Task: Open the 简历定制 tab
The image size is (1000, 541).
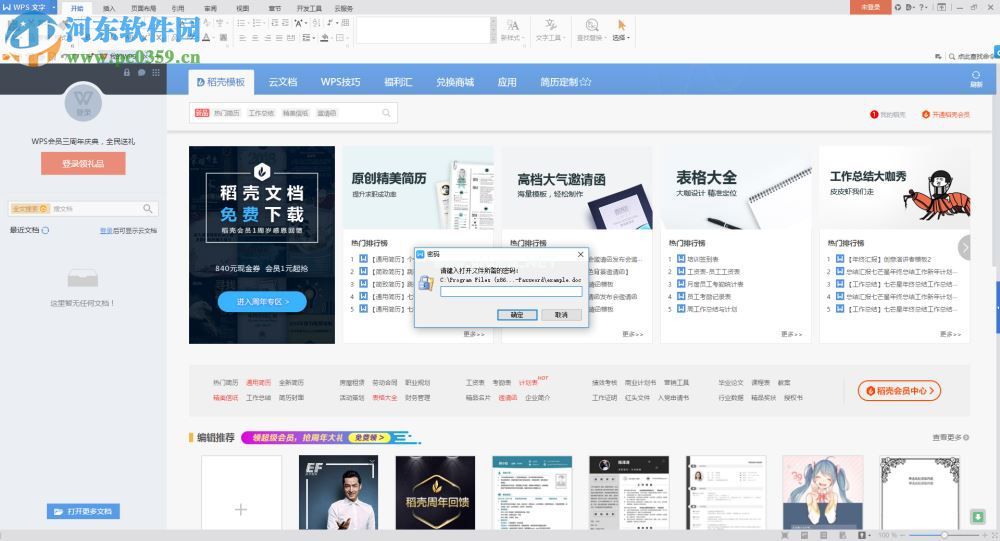Action: 566,82
